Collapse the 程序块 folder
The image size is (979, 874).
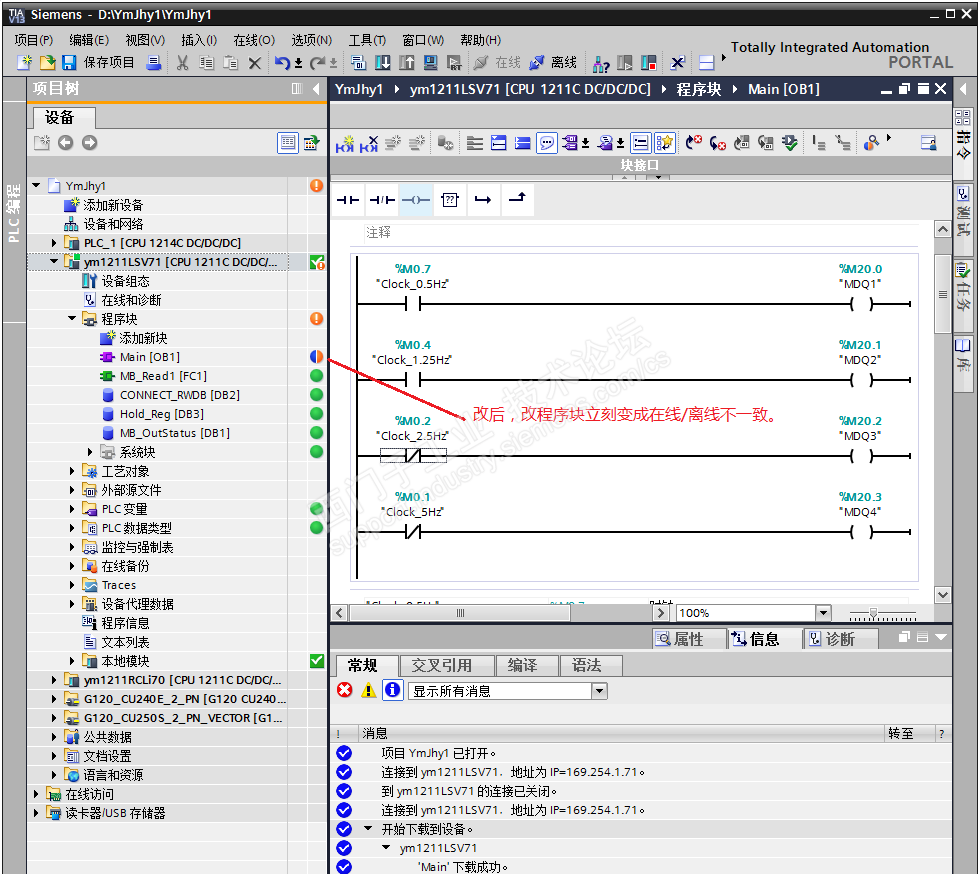[72, 318]
